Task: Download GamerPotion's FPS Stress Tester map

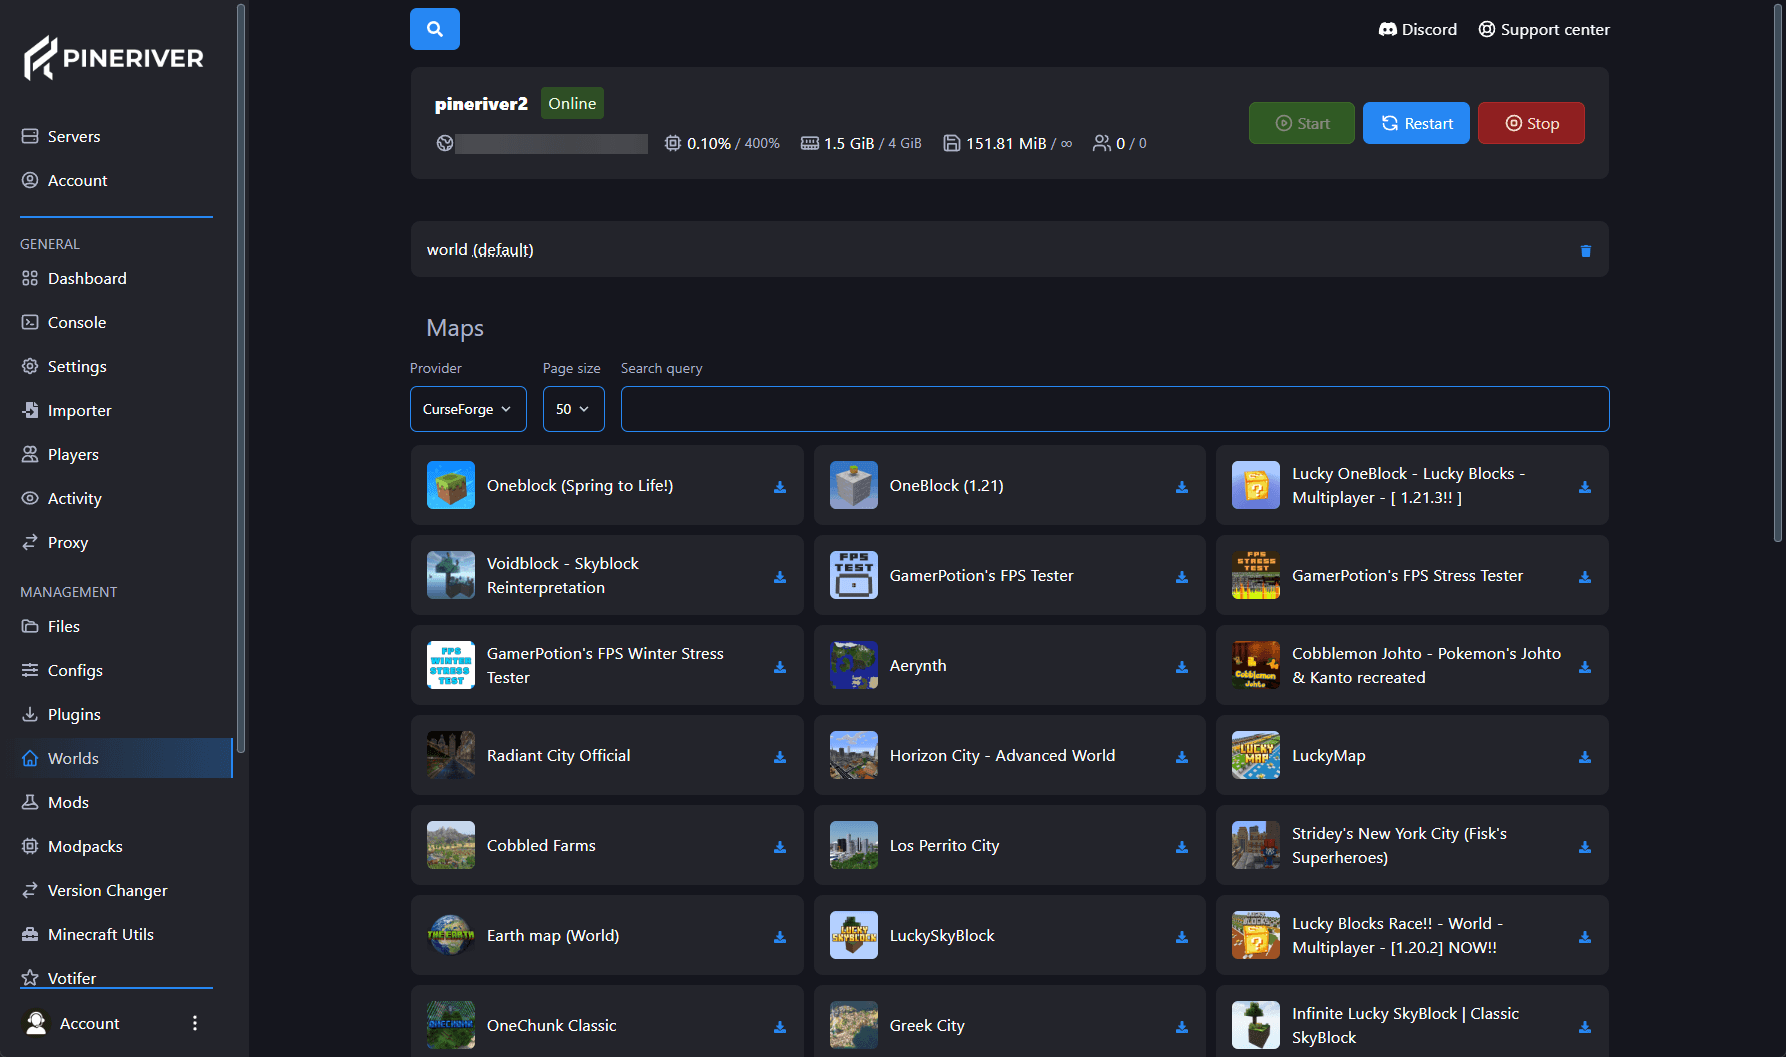Action: tap(1585, 577)
